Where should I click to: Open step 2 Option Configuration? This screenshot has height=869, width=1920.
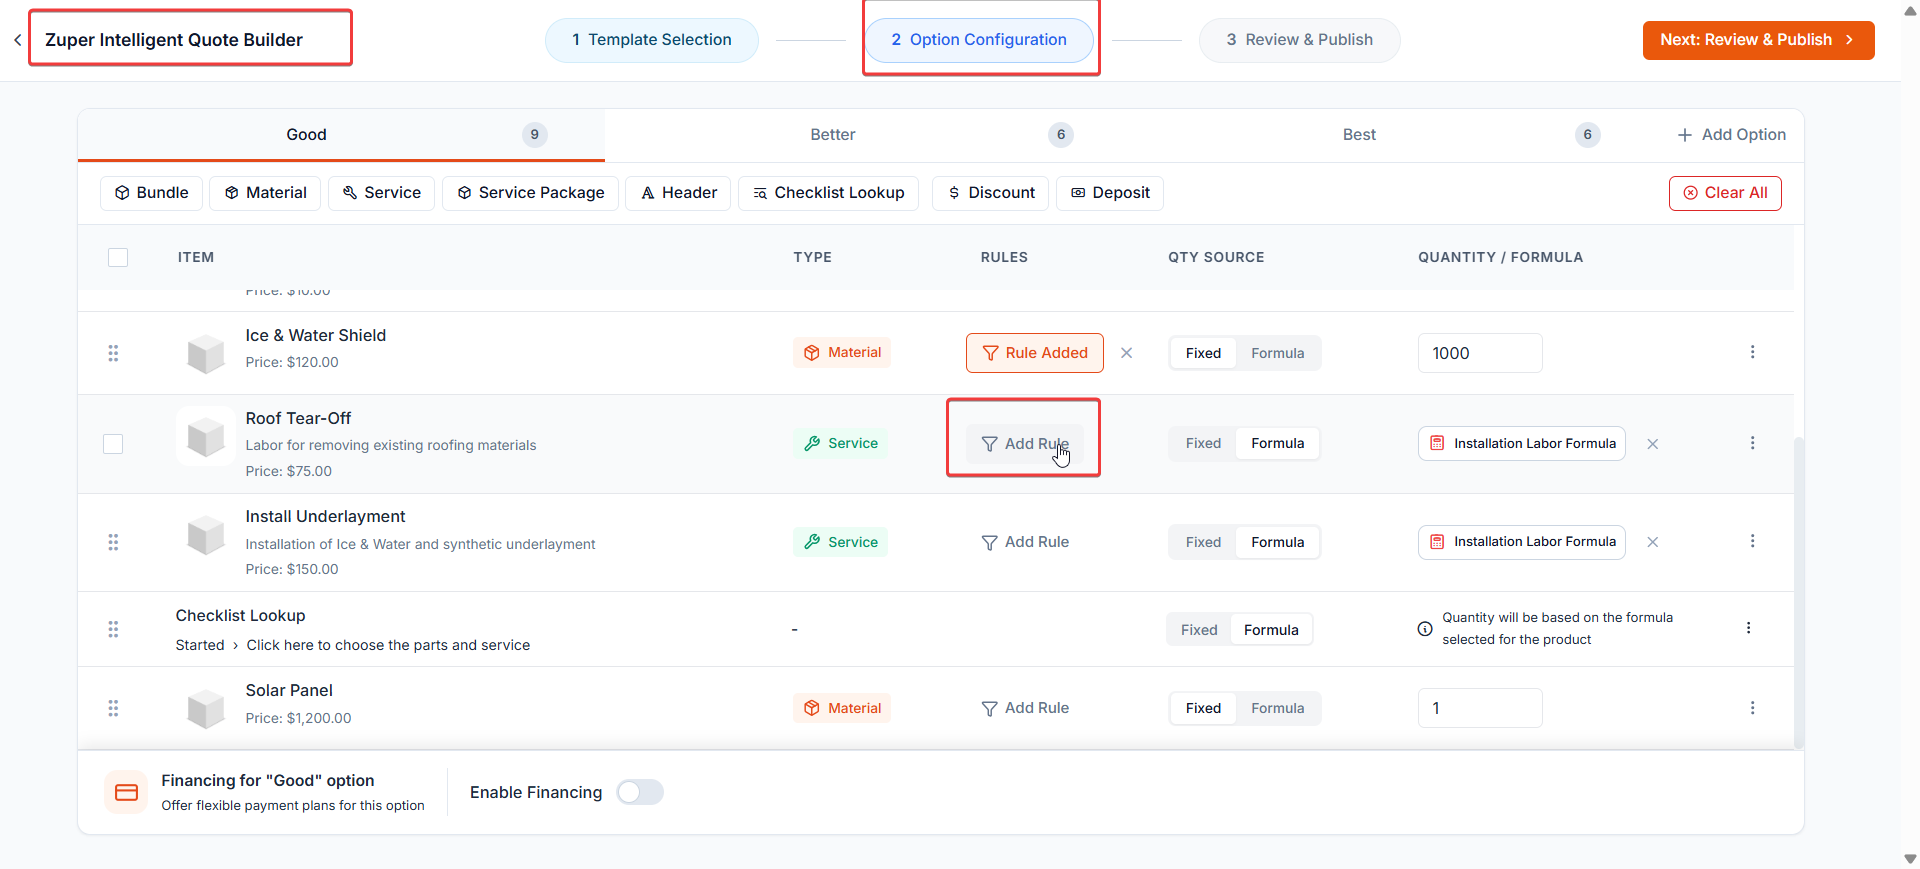tap(979, 40)
